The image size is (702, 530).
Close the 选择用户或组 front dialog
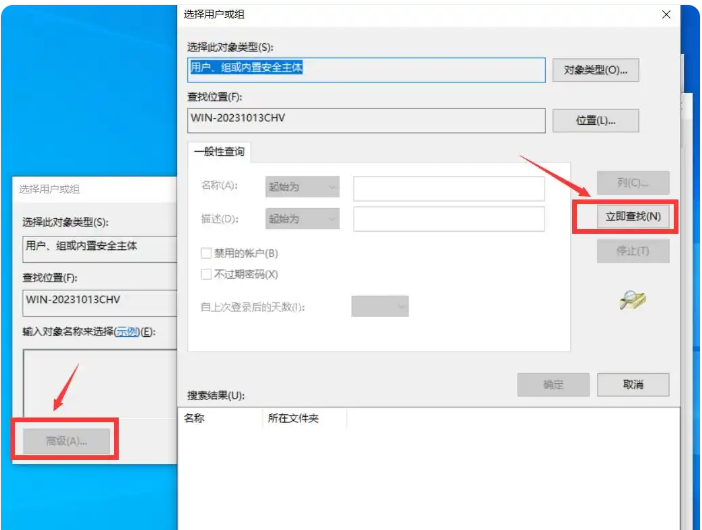pos(666,15)
